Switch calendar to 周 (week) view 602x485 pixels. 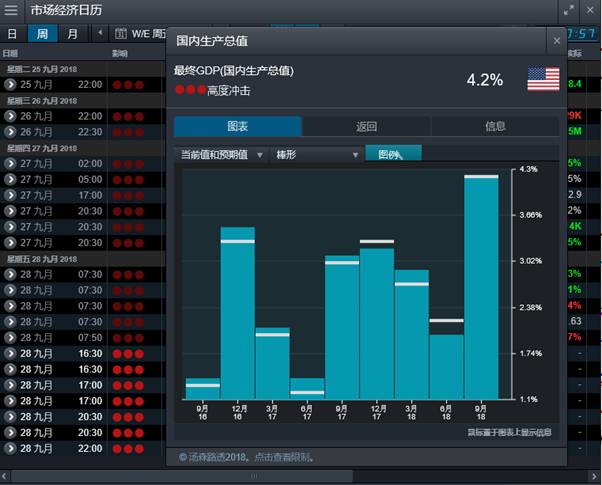pyautogui.click(x=42, y=34)
